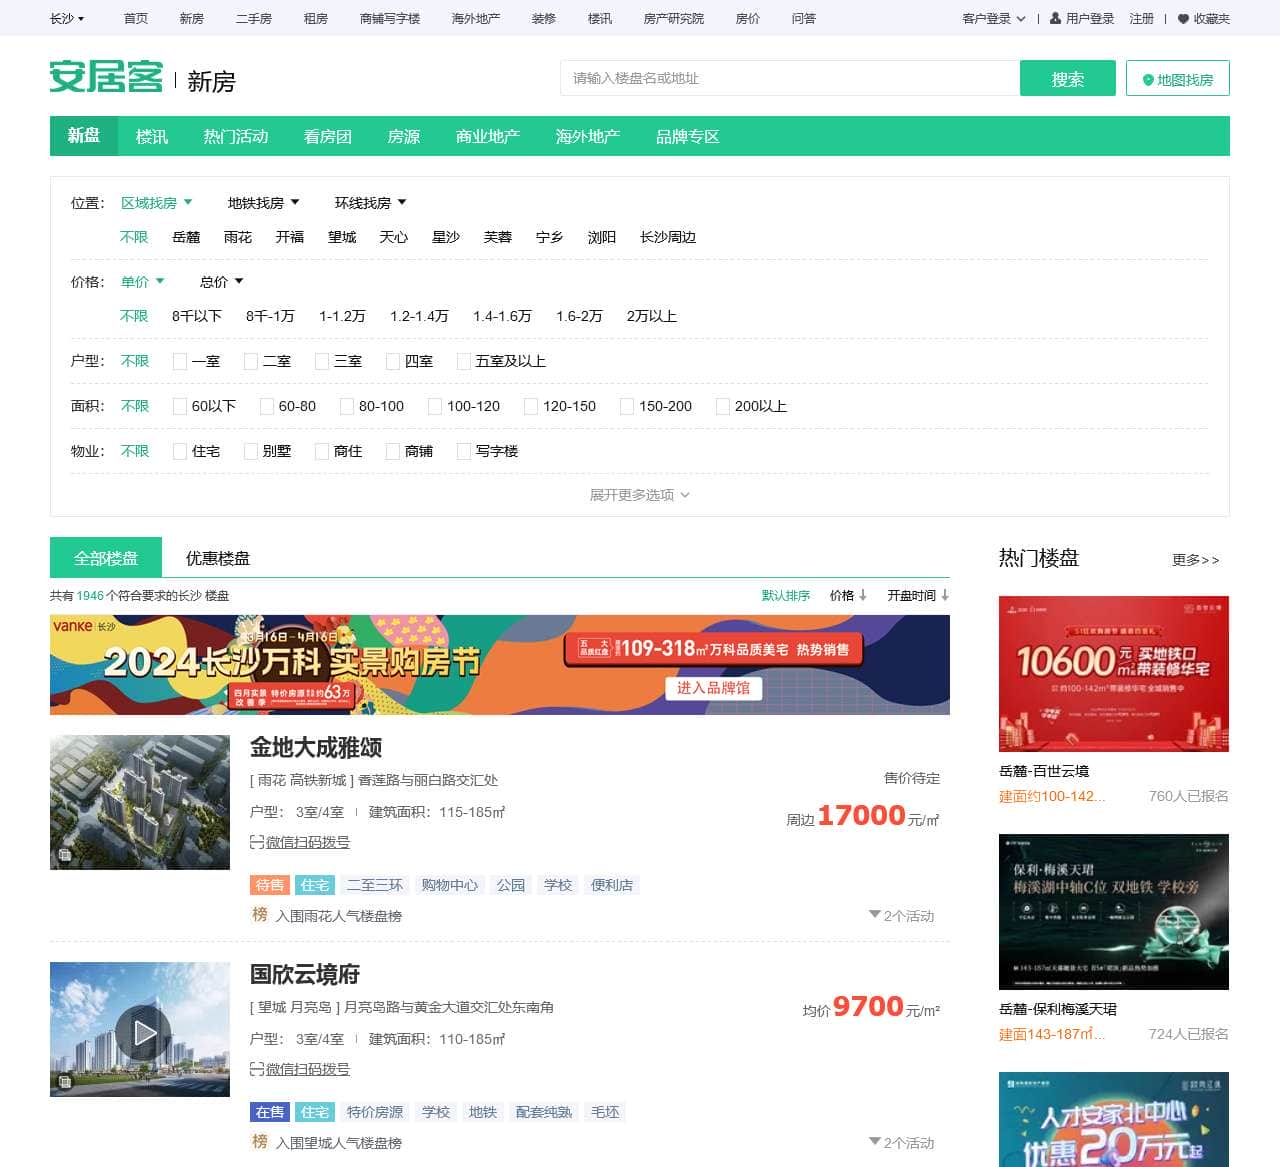Click 进入品牌馆 on Vanke banner
Viewport: 1280px width, 1167px height.
[713, 688]
